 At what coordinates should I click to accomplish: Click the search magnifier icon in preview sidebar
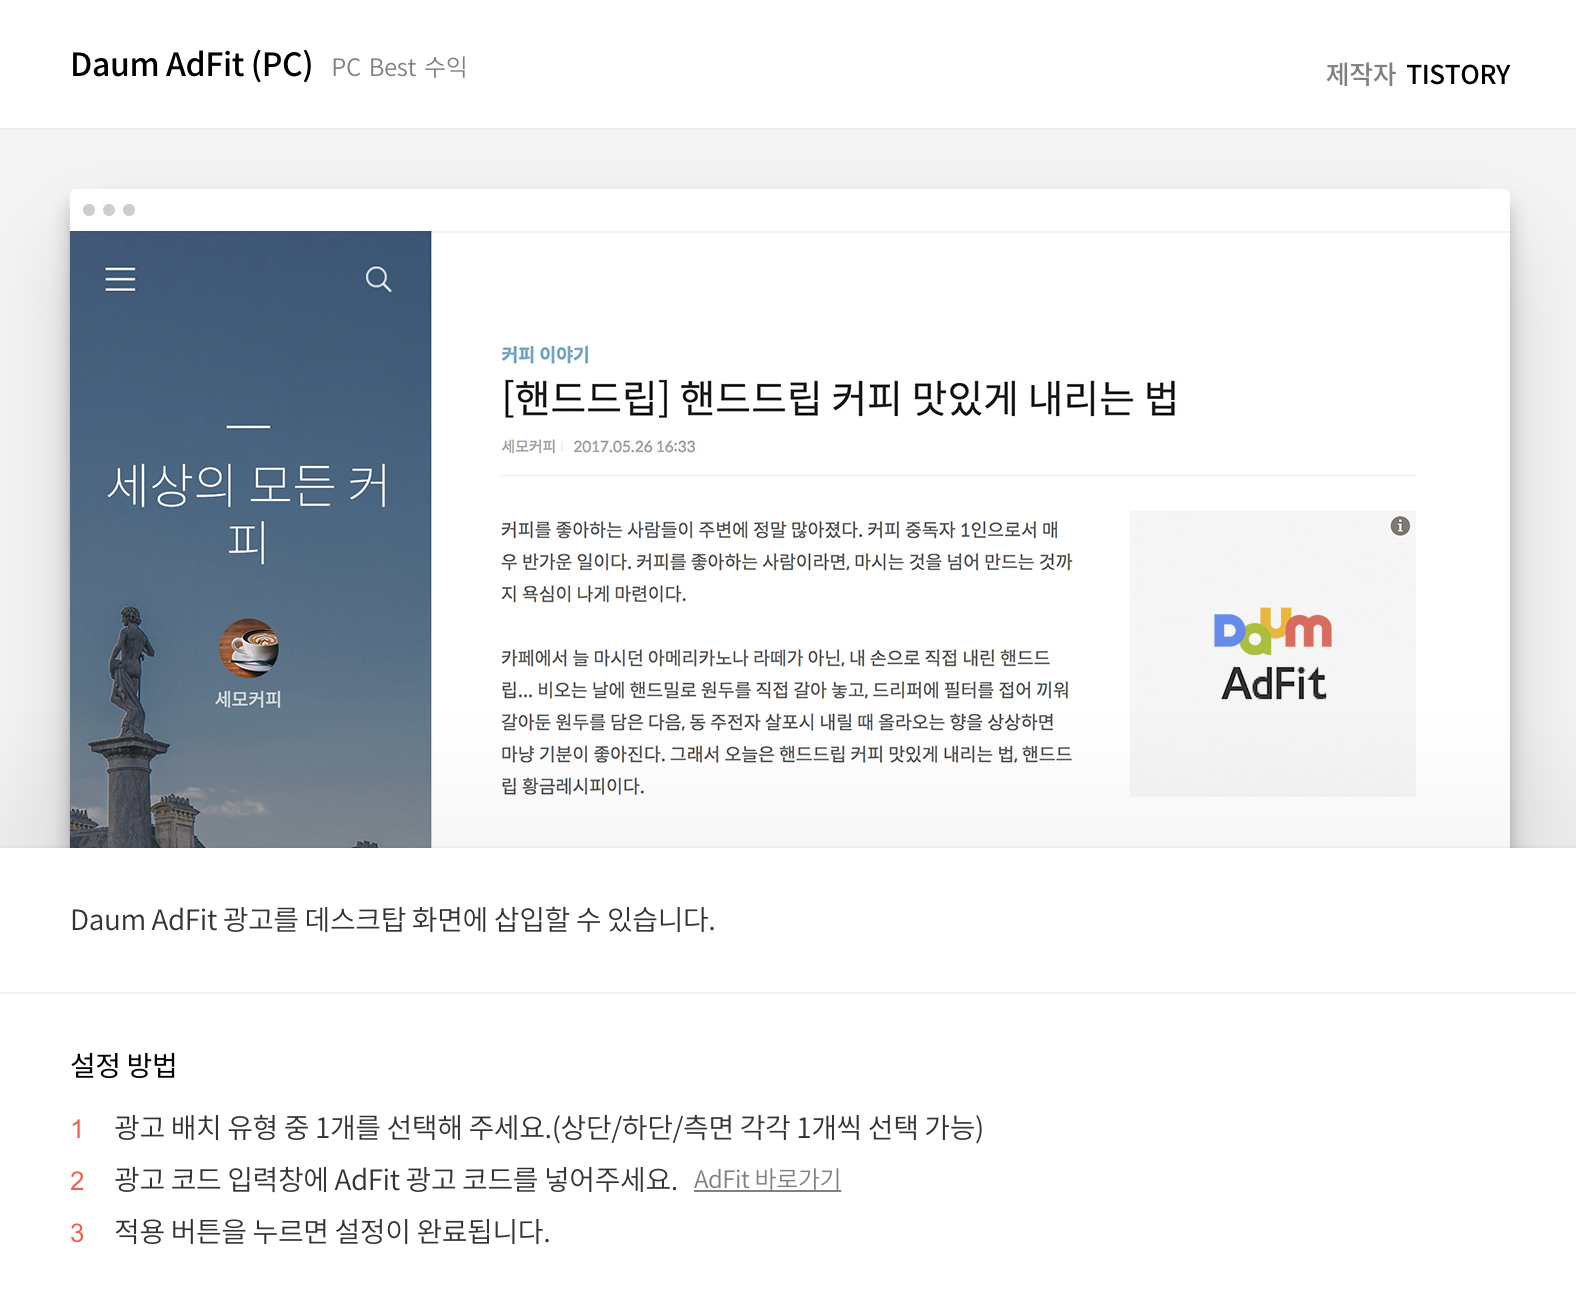click(x=378, y=279)
